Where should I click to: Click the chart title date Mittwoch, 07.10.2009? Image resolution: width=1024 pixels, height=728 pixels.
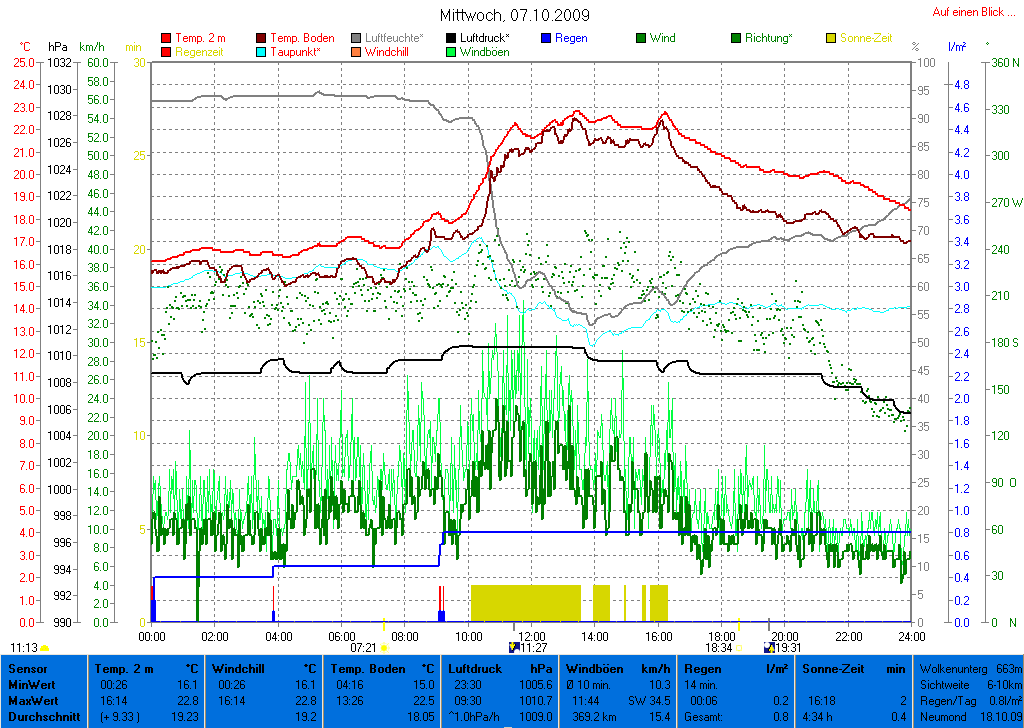(x=514, y=15)
